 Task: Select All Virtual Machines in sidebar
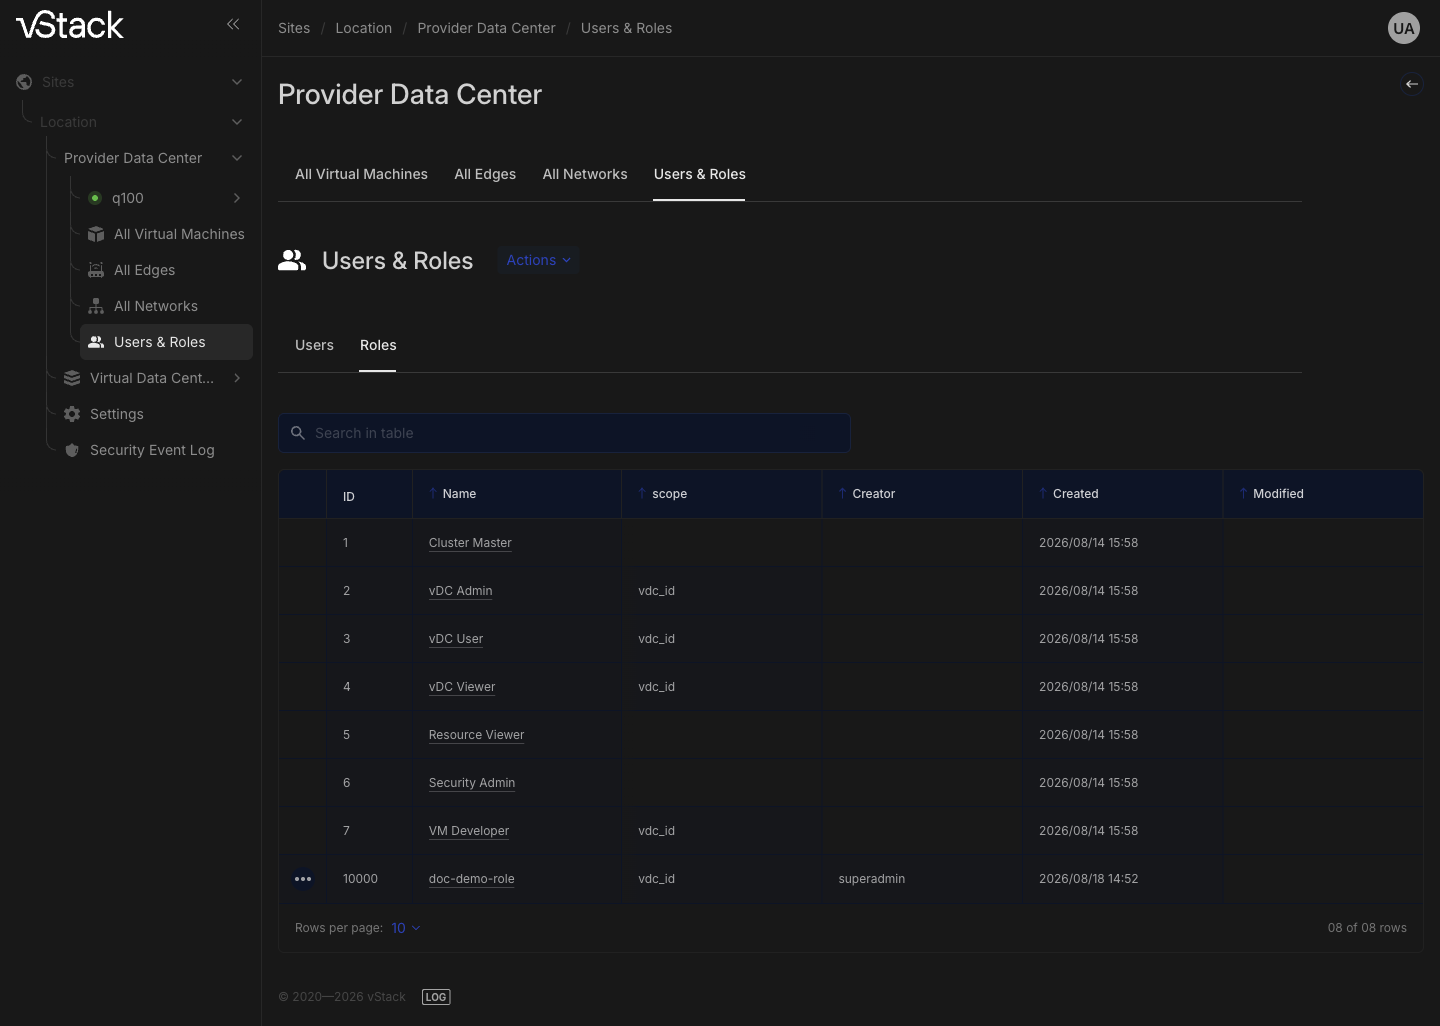(x=179, y=234)
